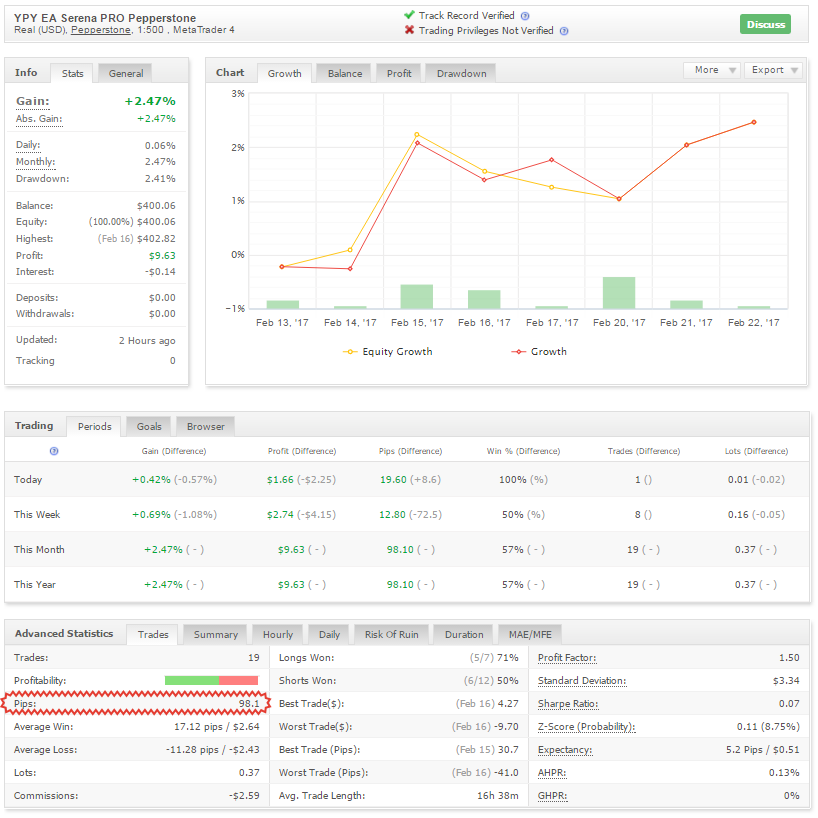Toggle Equity Growth series in legend
Screen dimensions: 818x818
coord(388,352)
